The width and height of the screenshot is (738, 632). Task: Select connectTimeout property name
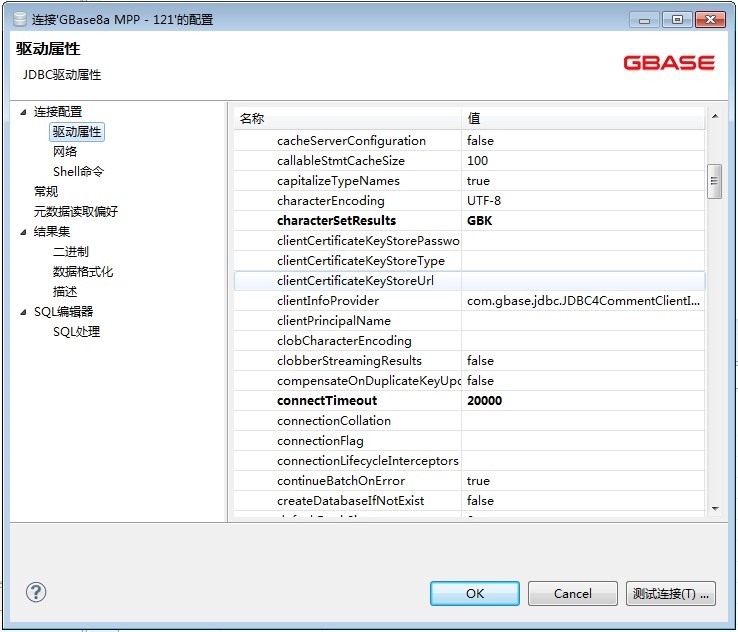(327, 401)
